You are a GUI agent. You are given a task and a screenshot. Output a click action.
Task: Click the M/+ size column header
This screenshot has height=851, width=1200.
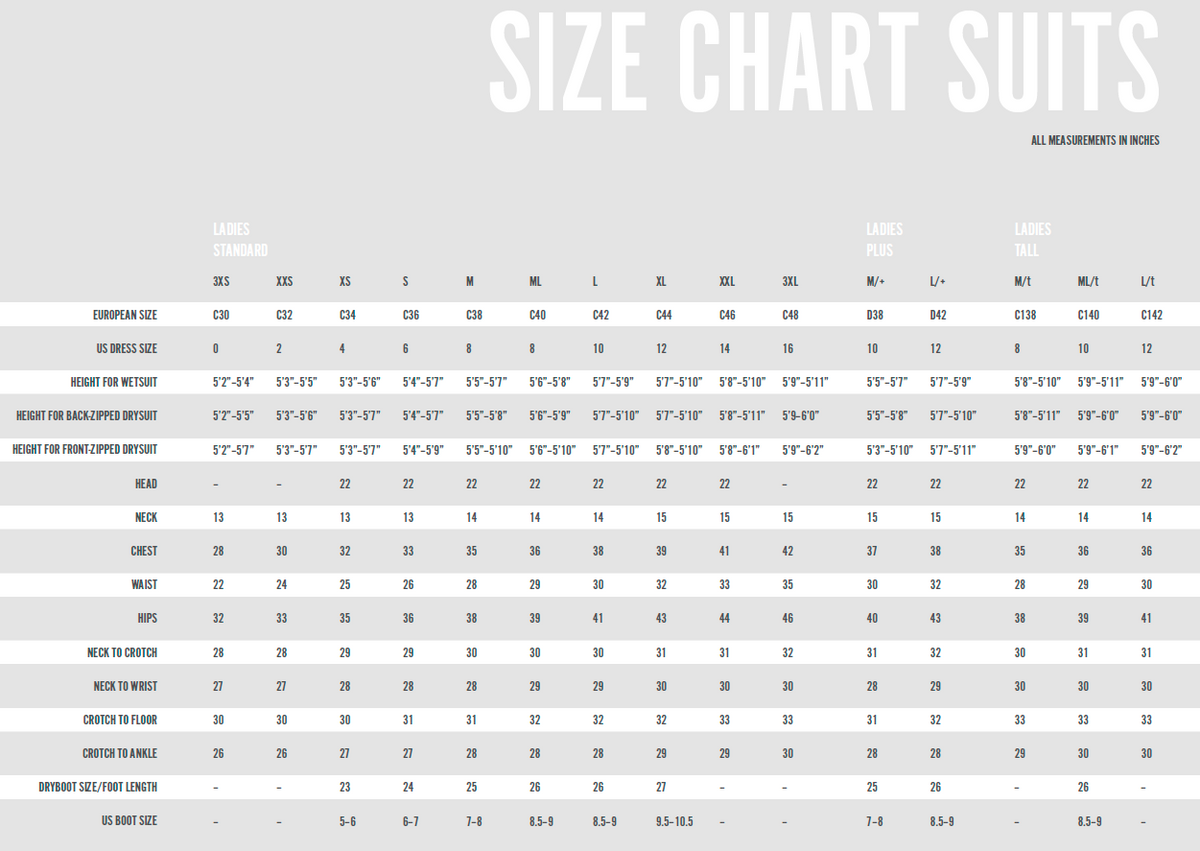(875, 282)
